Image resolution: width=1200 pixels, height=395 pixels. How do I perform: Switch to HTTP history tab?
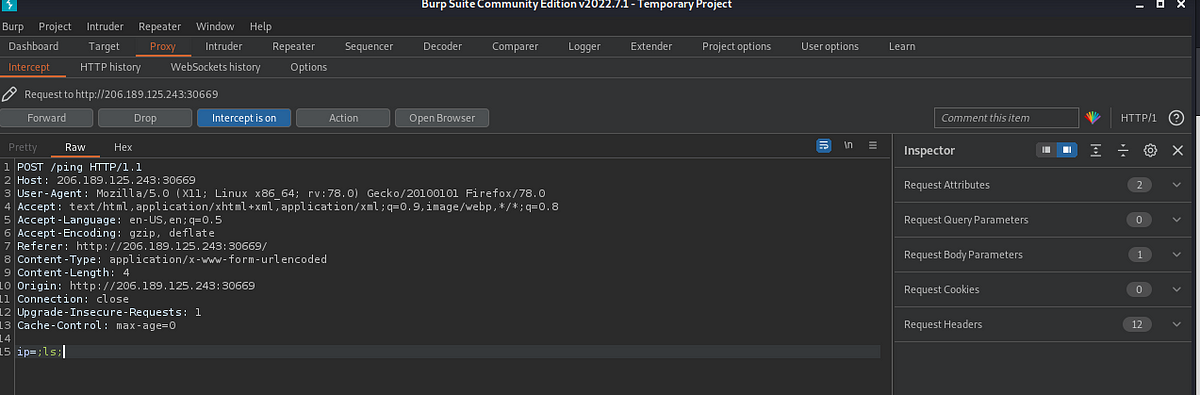point(110,67)
